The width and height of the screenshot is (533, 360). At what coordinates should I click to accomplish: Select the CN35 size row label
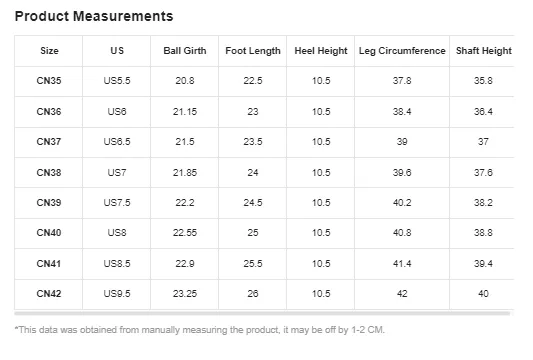(x=49, y=81)
